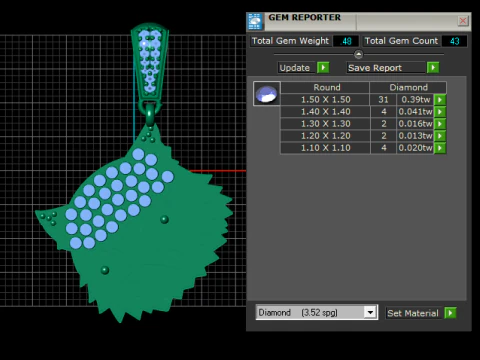This screenshot has height=360, width=480.
Task: Click the Total Gem Count value 43
Action: tap(454, 41)
